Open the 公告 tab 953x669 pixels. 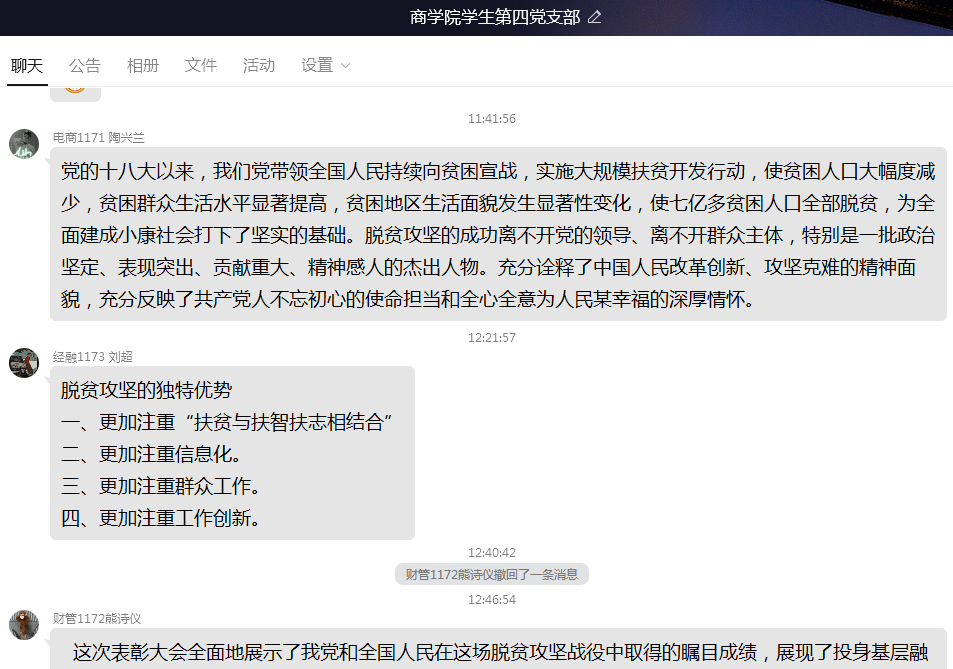84,65
